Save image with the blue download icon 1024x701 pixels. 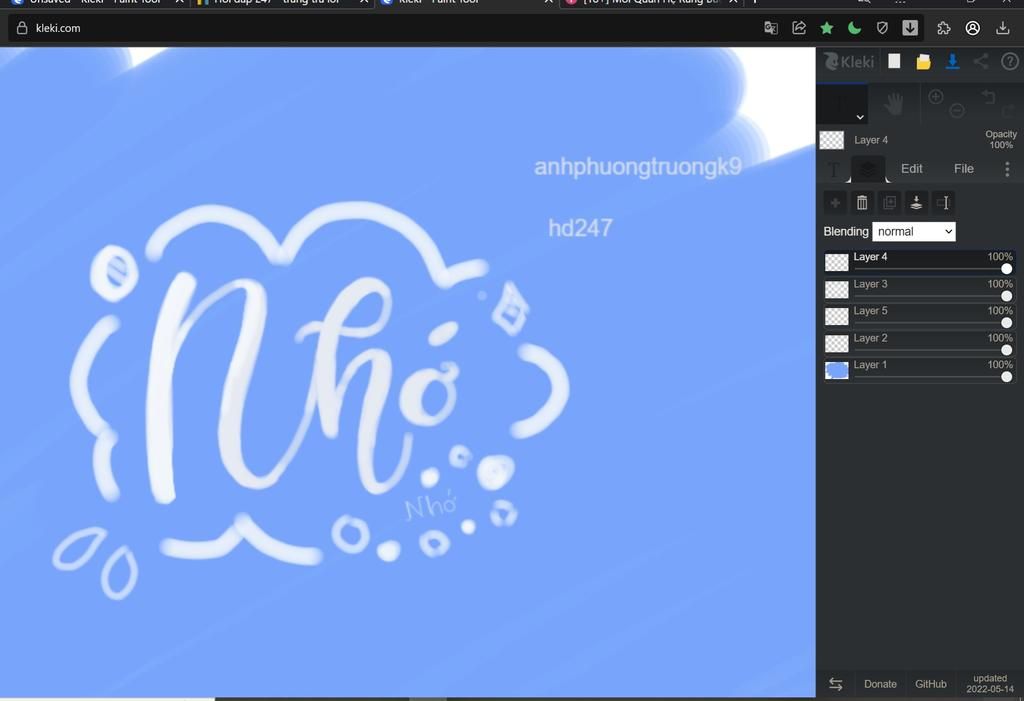[x=952, y=61]
